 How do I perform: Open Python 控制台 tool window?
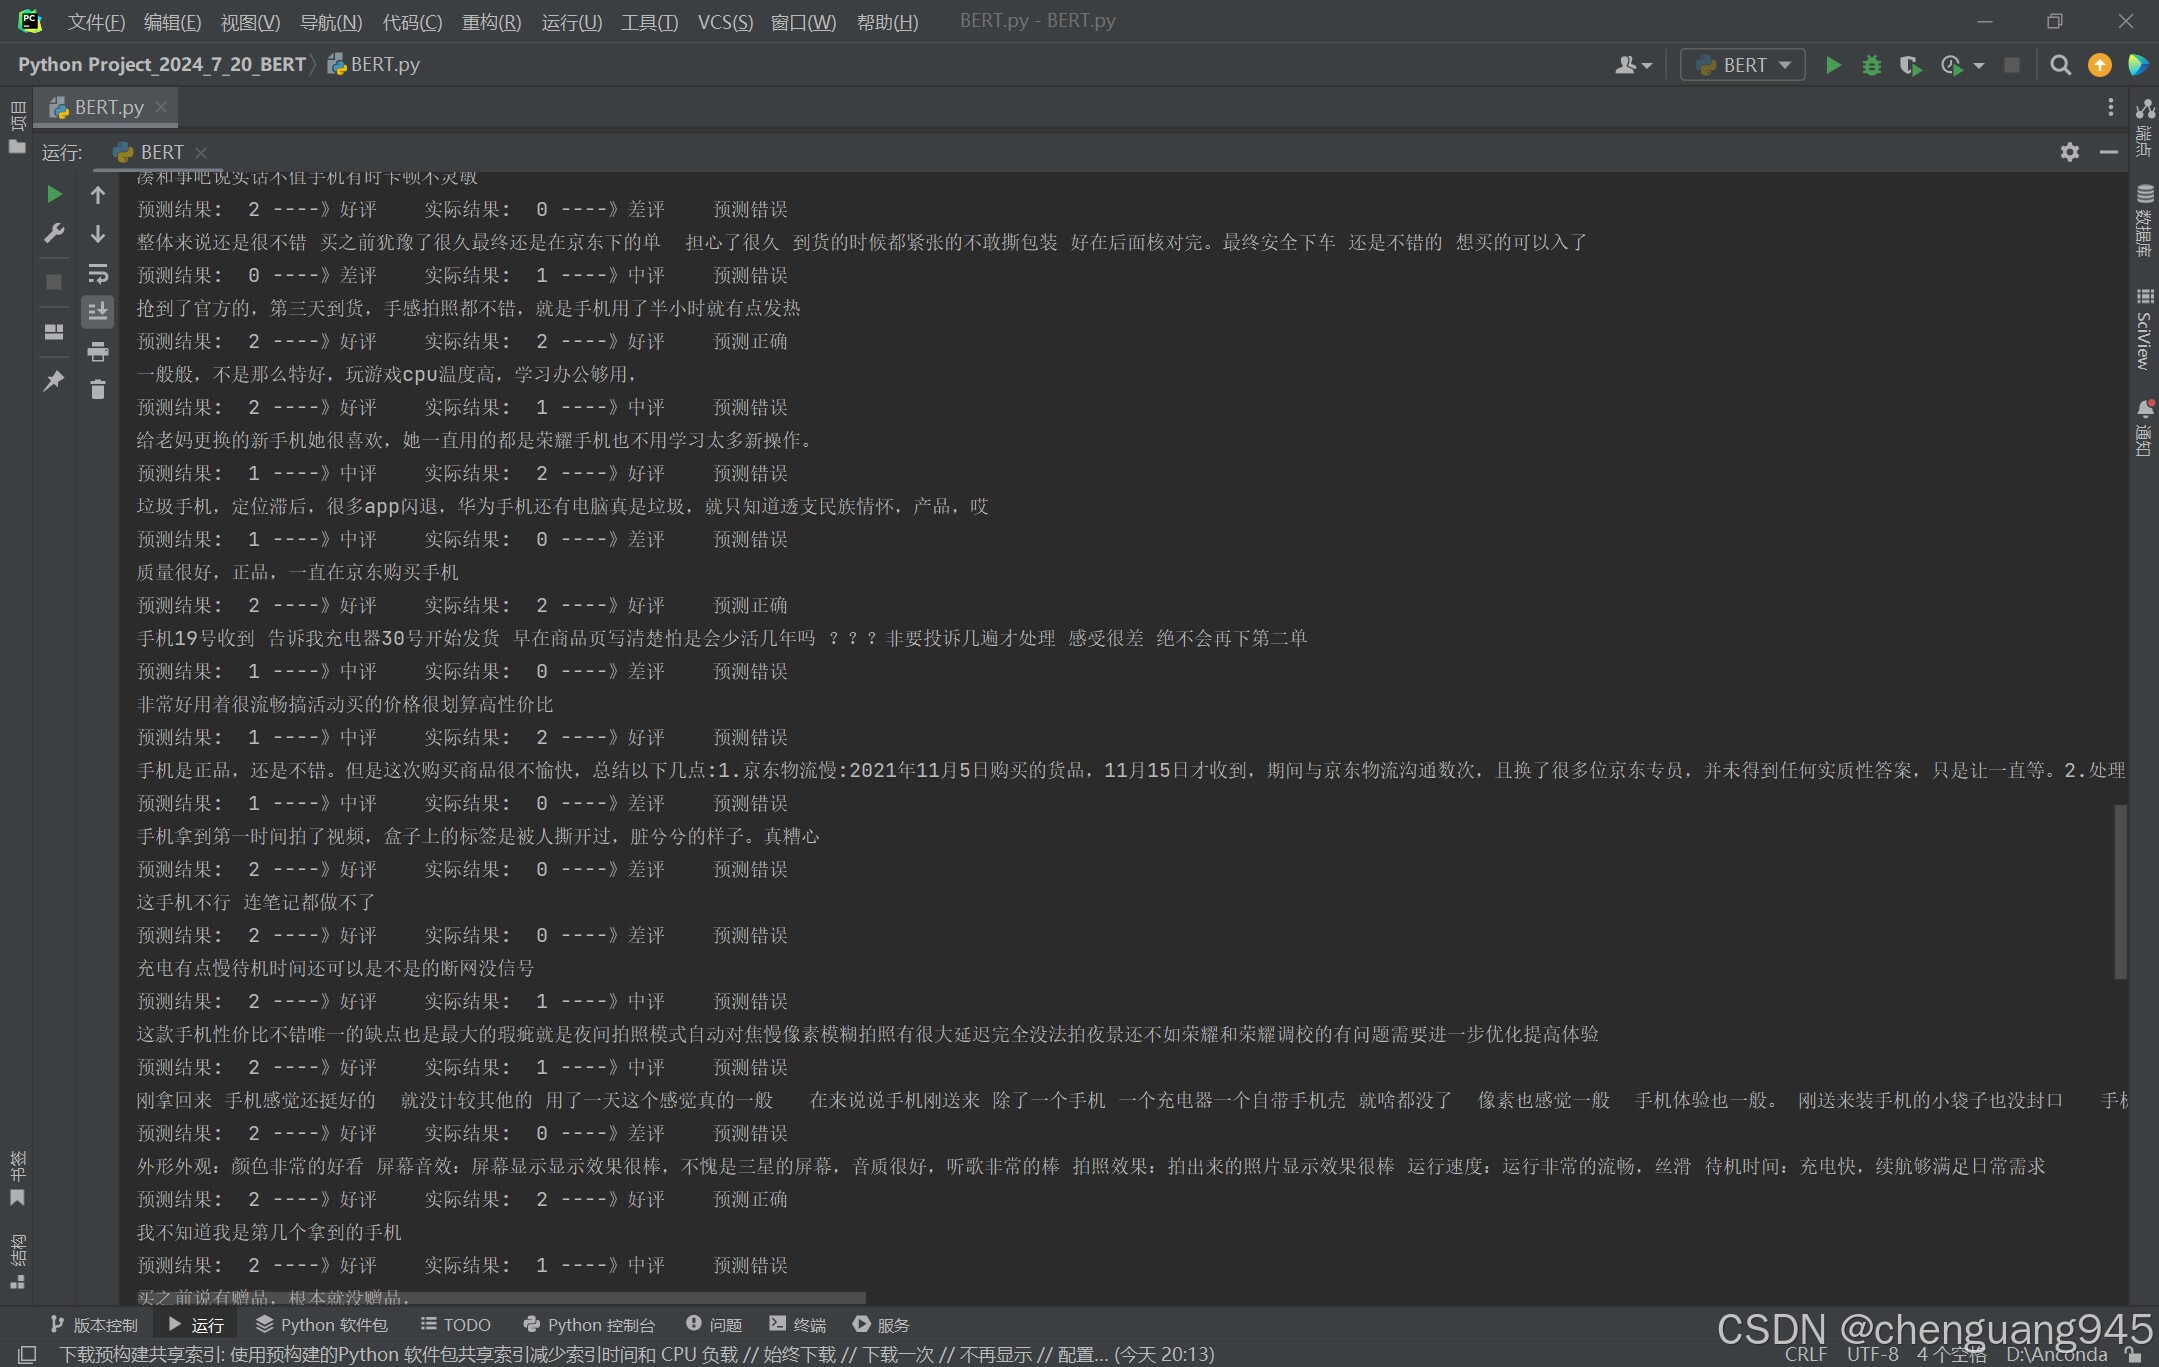[x=589, y=1324]
